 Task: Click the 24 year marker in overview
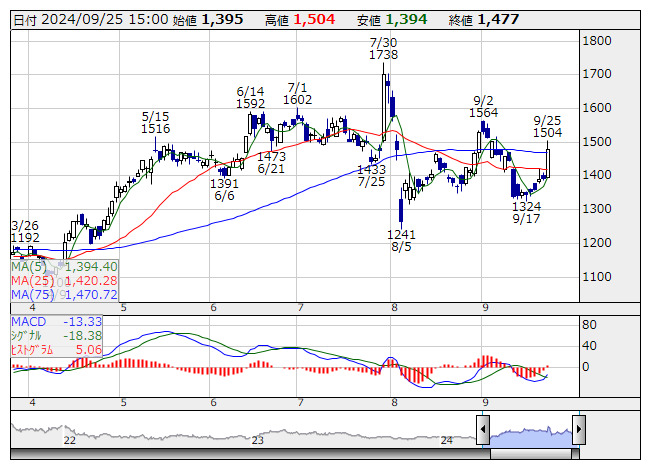446,440
